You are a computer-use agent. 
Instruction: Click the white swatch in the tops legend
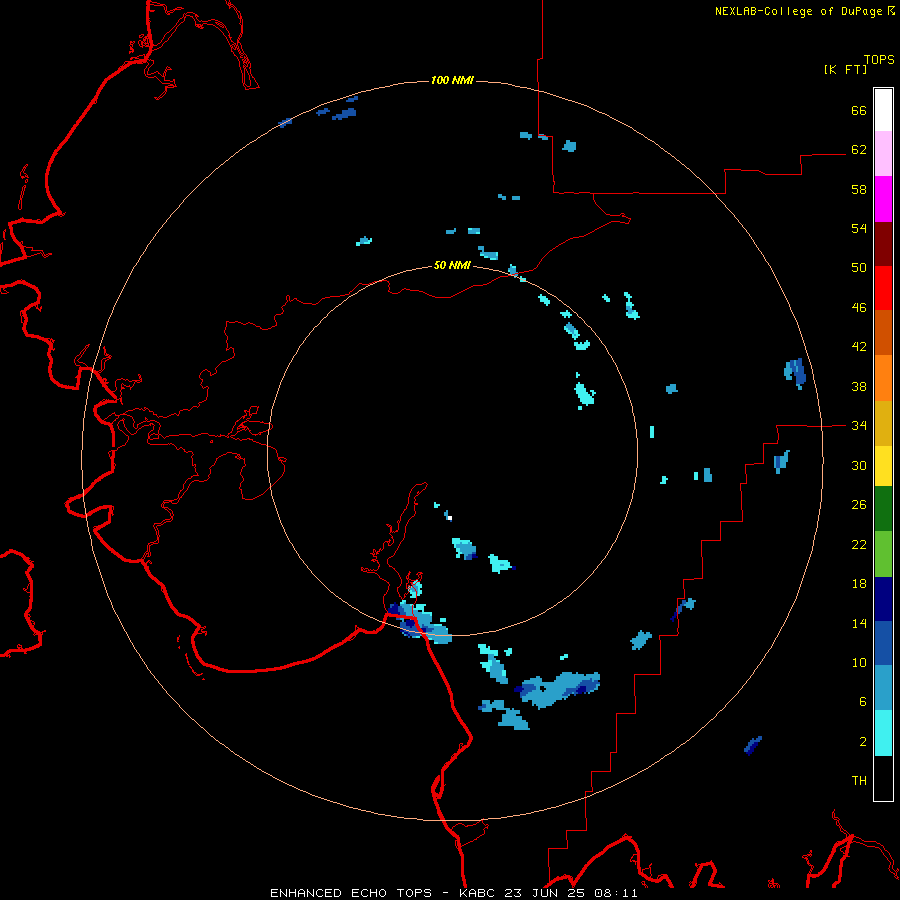pyautogui.click(x=883, y=110)
